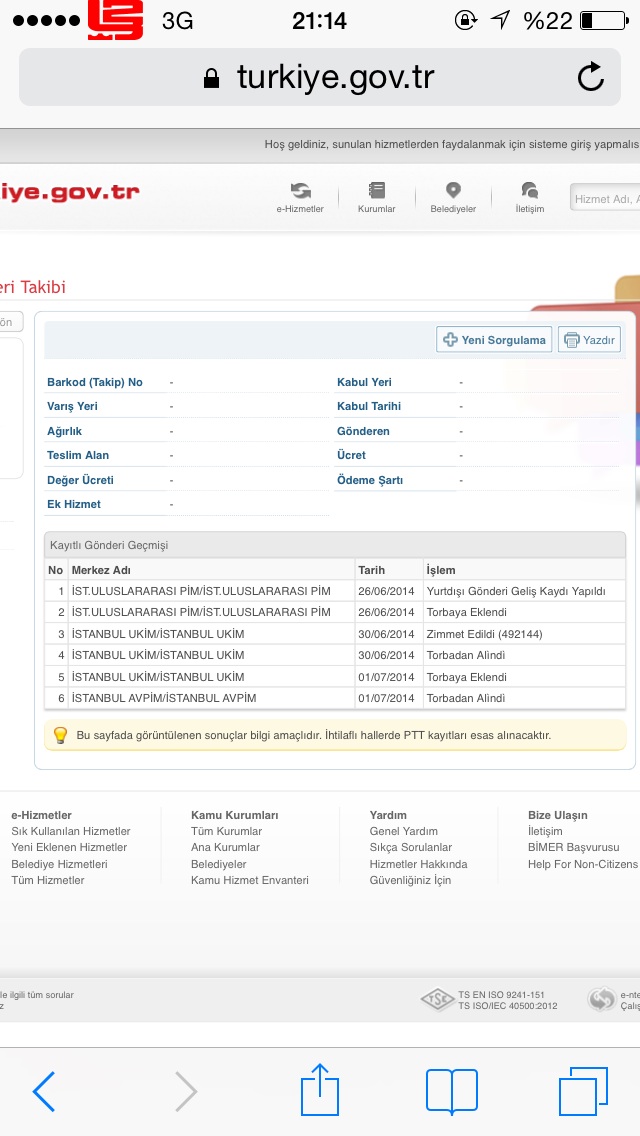Click the Kayıtlı Gönderi Geçmişi panel header
The width and height of the screenshot is (640, 1136).
tap(335, 545)
